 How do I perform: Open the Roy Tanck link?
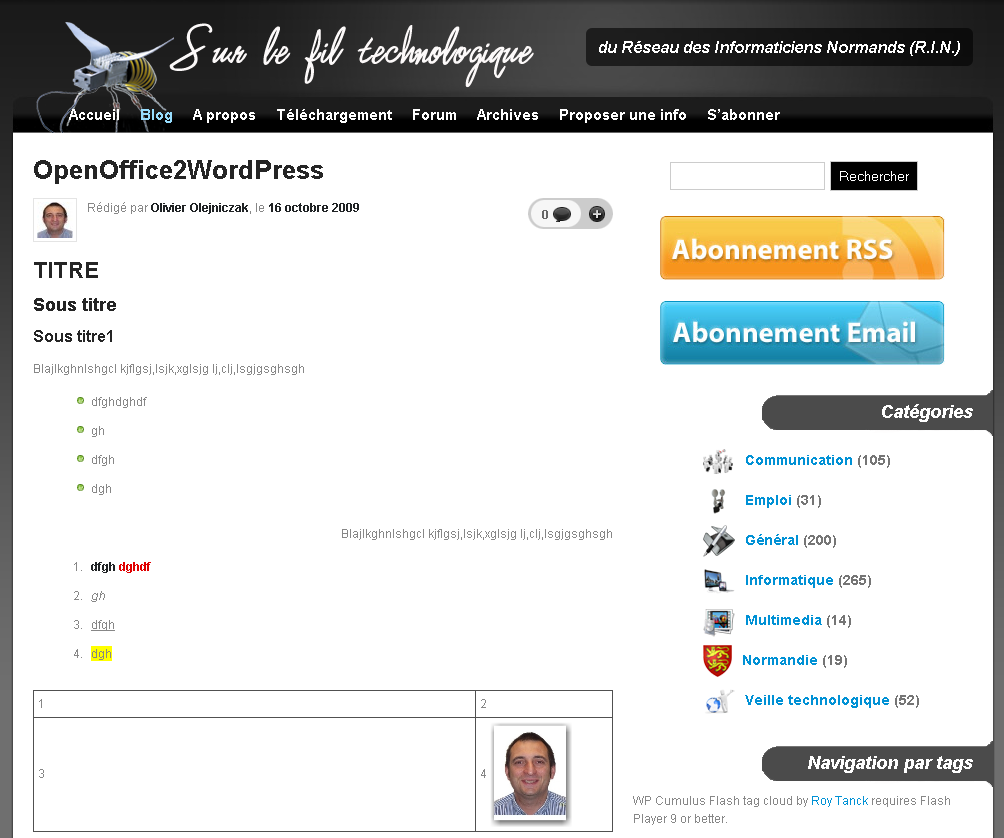(839, 801)
